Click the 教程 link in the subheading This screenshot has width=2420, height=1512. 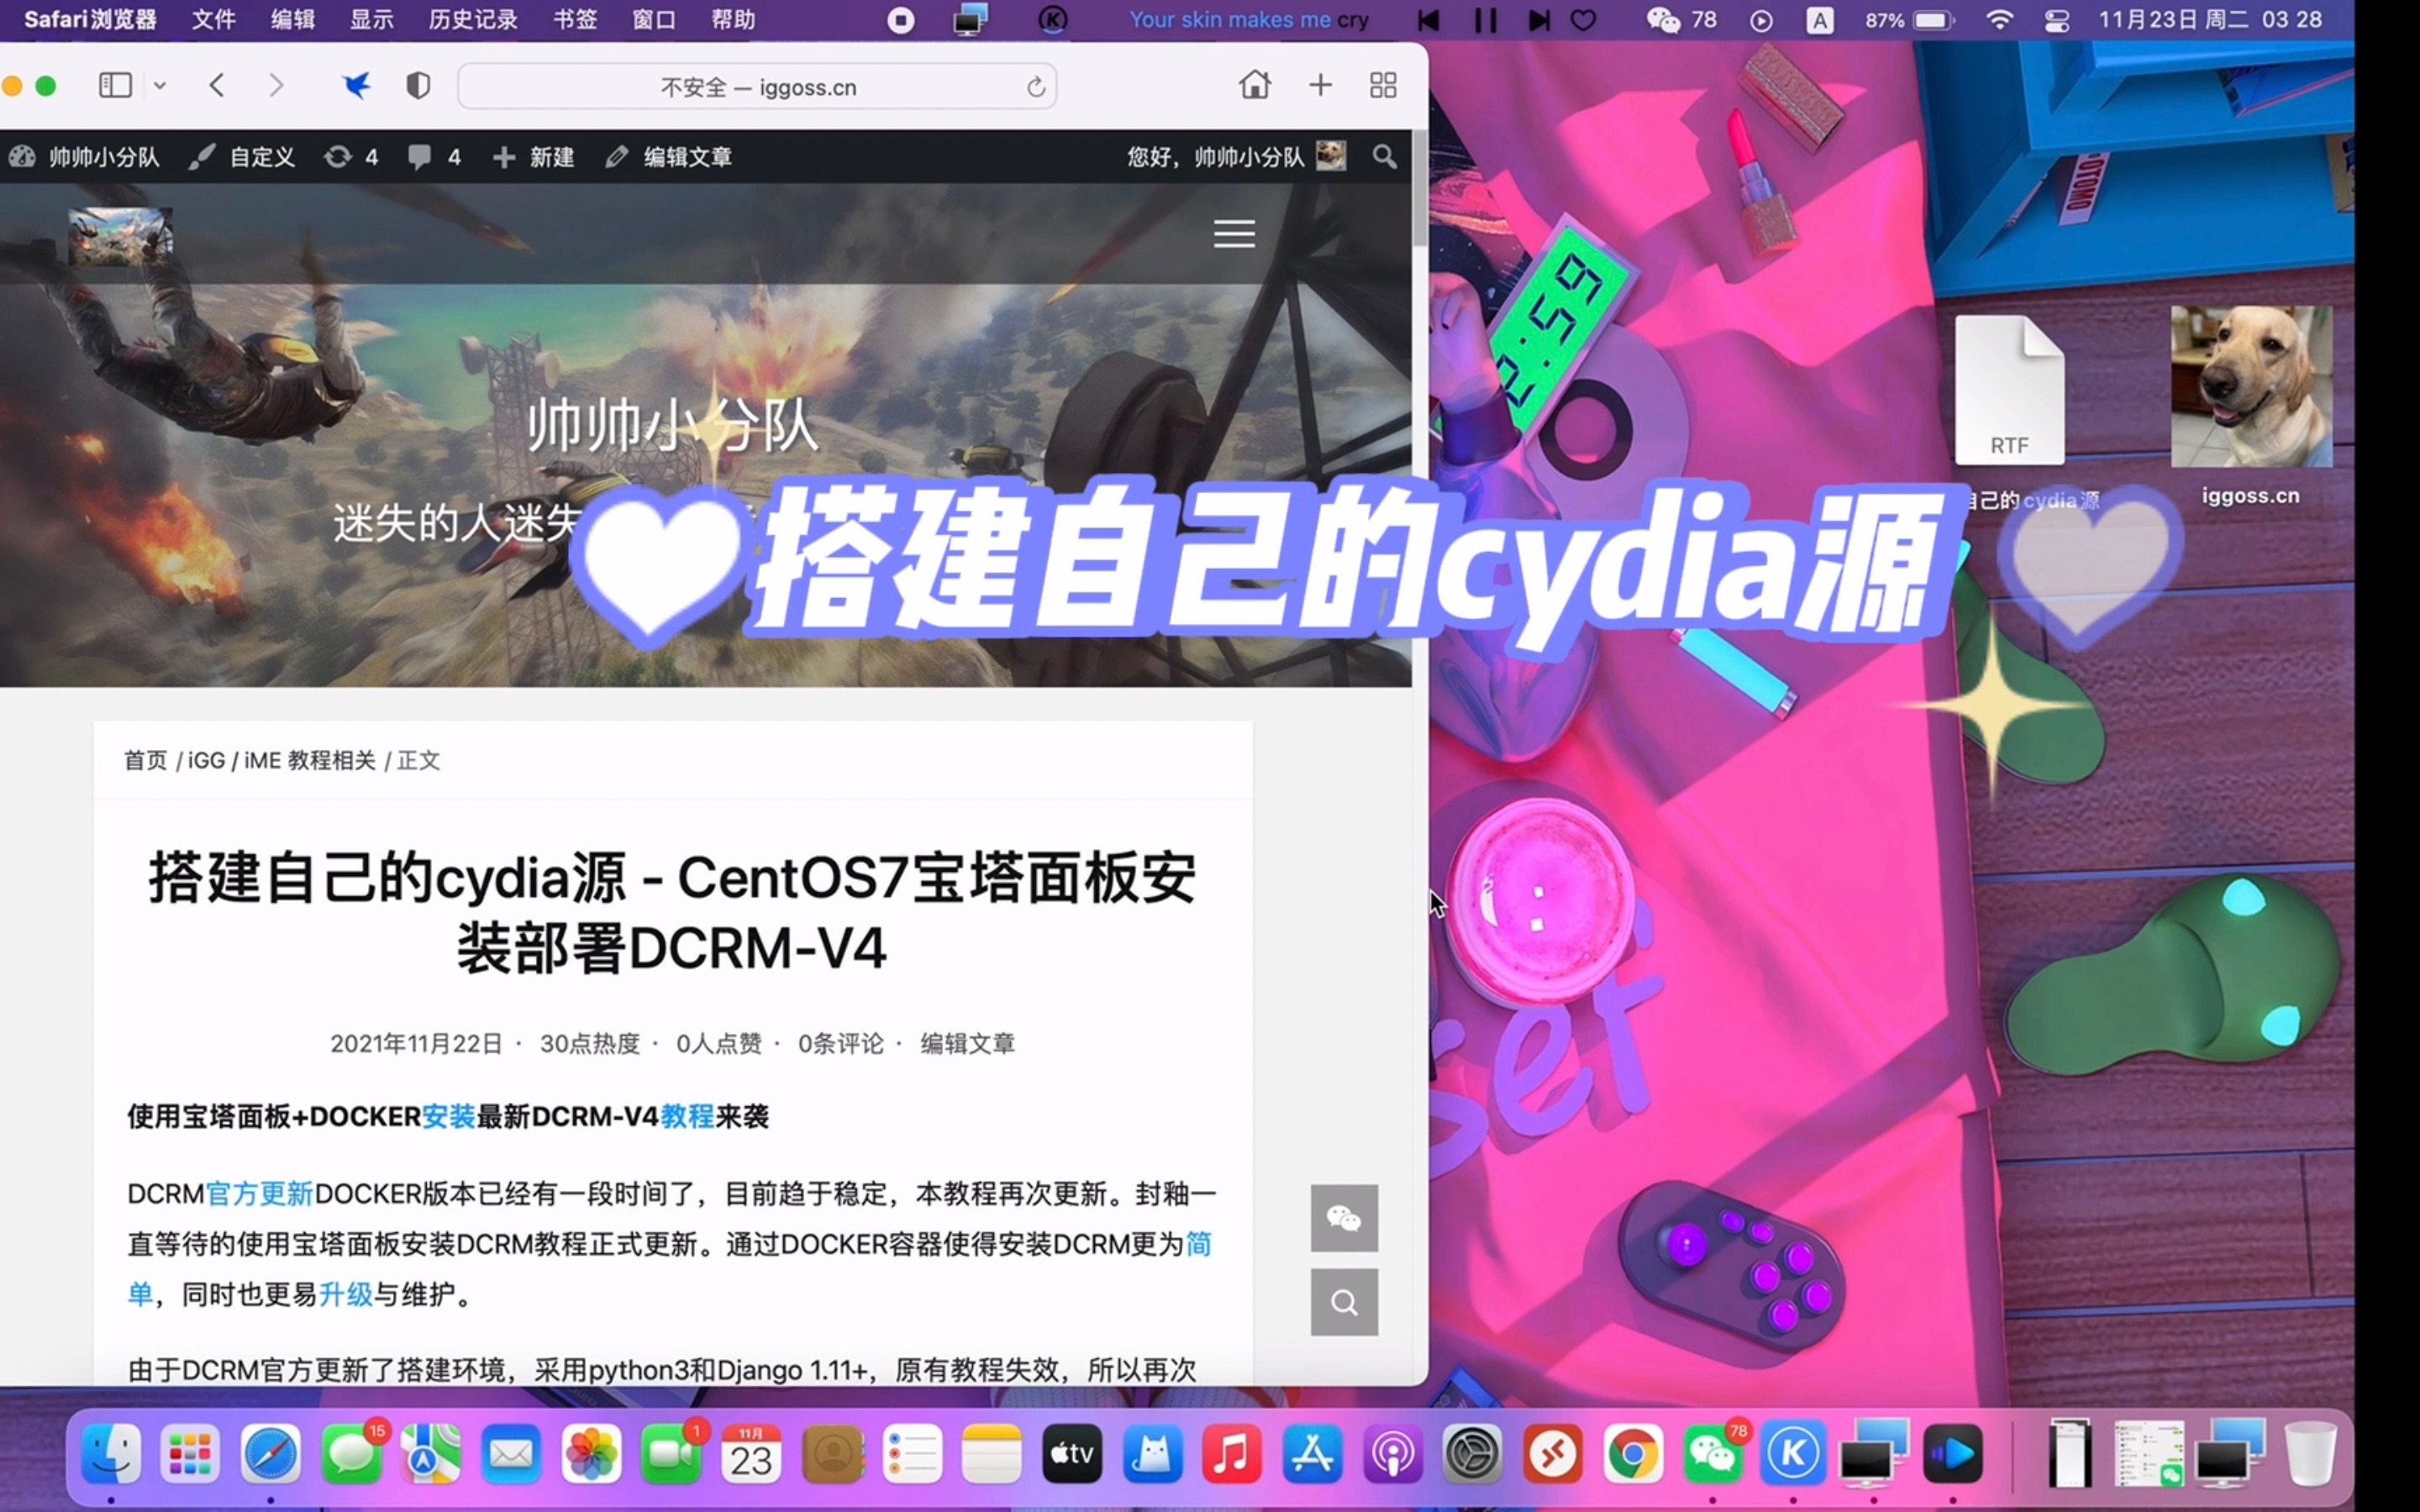click(x=687, y=1117)
